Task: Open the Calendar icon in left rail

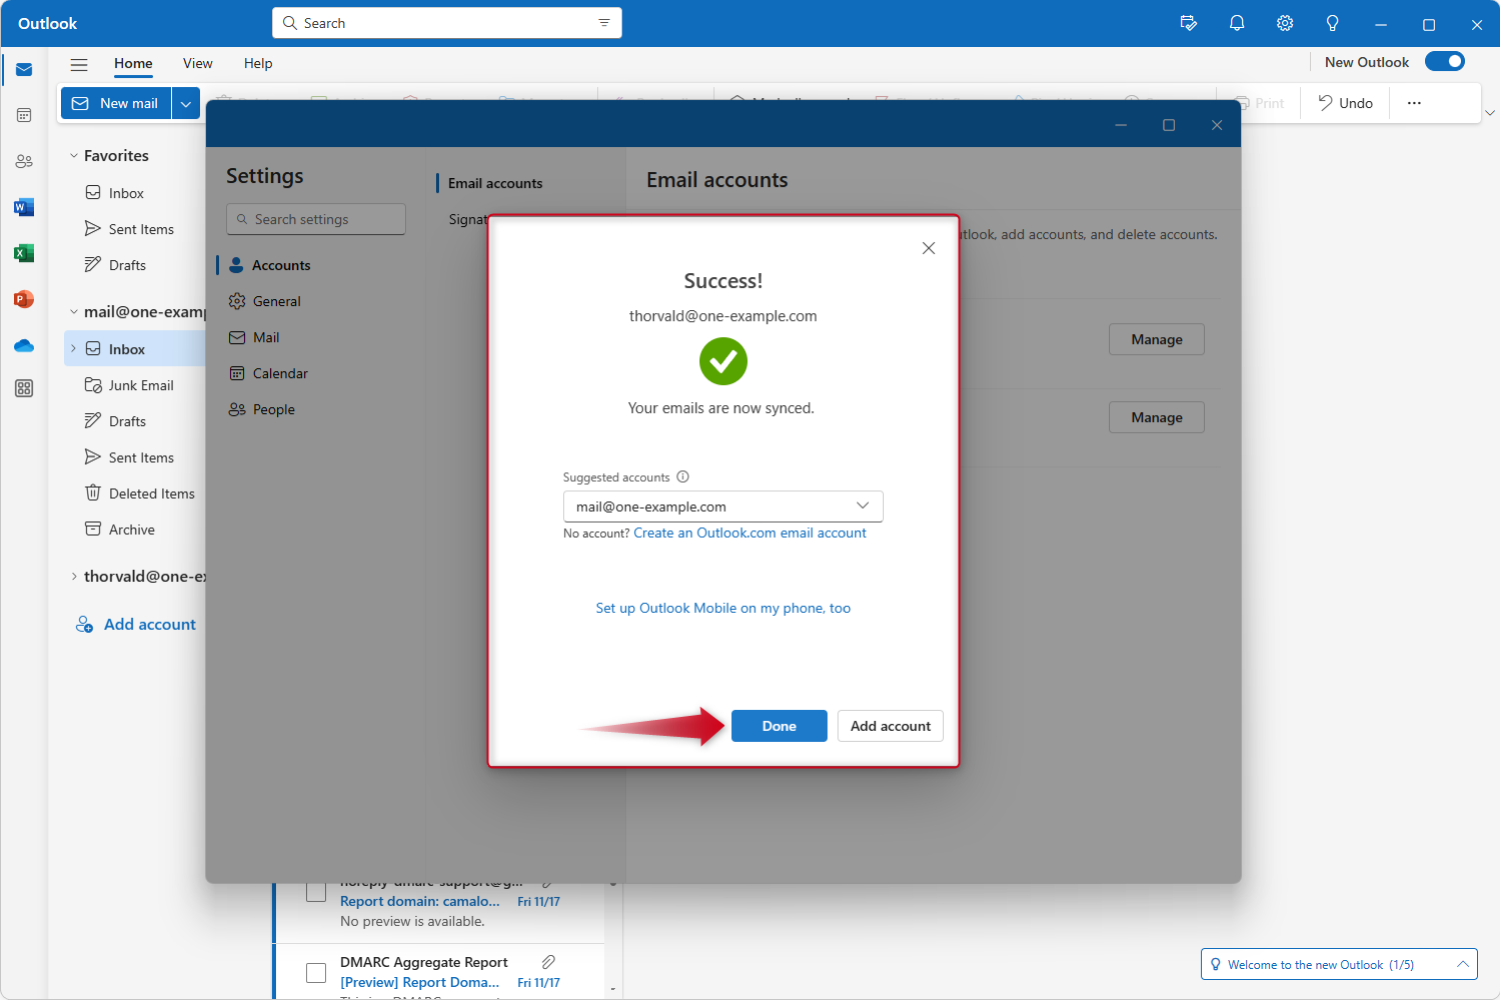Action: click(24, 115)
